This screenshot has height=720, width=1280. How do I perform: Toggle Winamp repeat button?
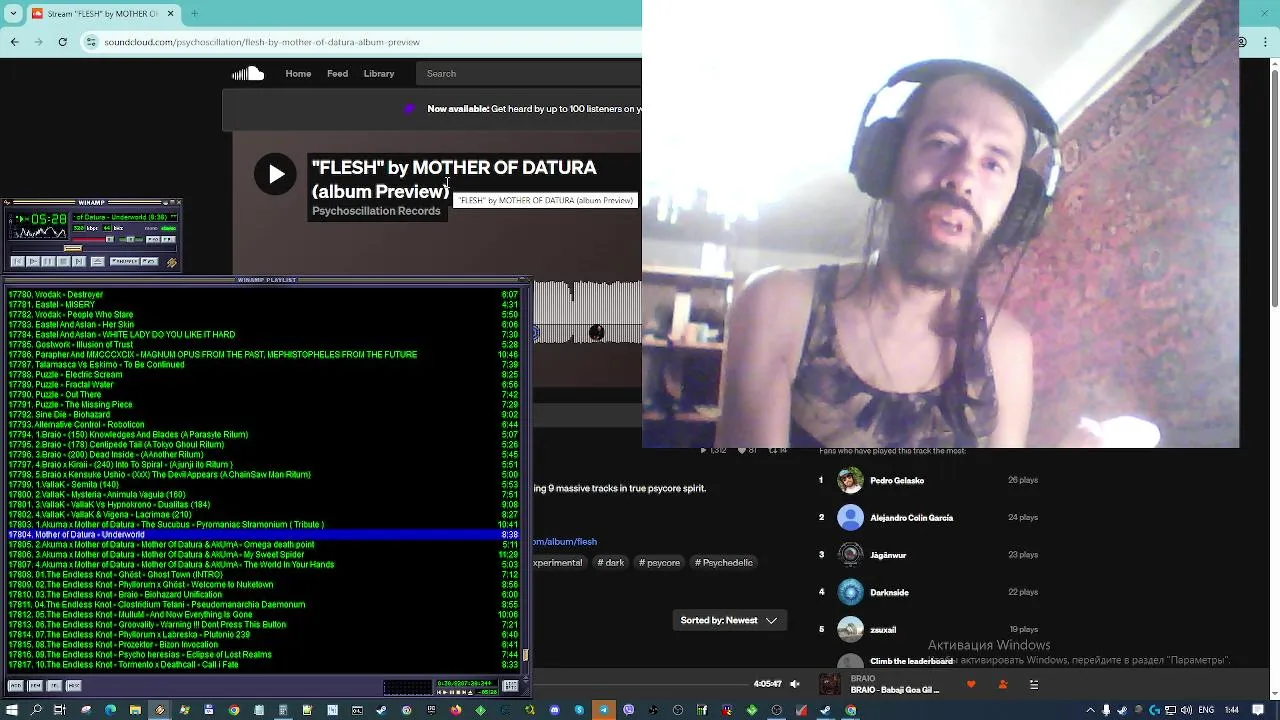pos(150,261)
